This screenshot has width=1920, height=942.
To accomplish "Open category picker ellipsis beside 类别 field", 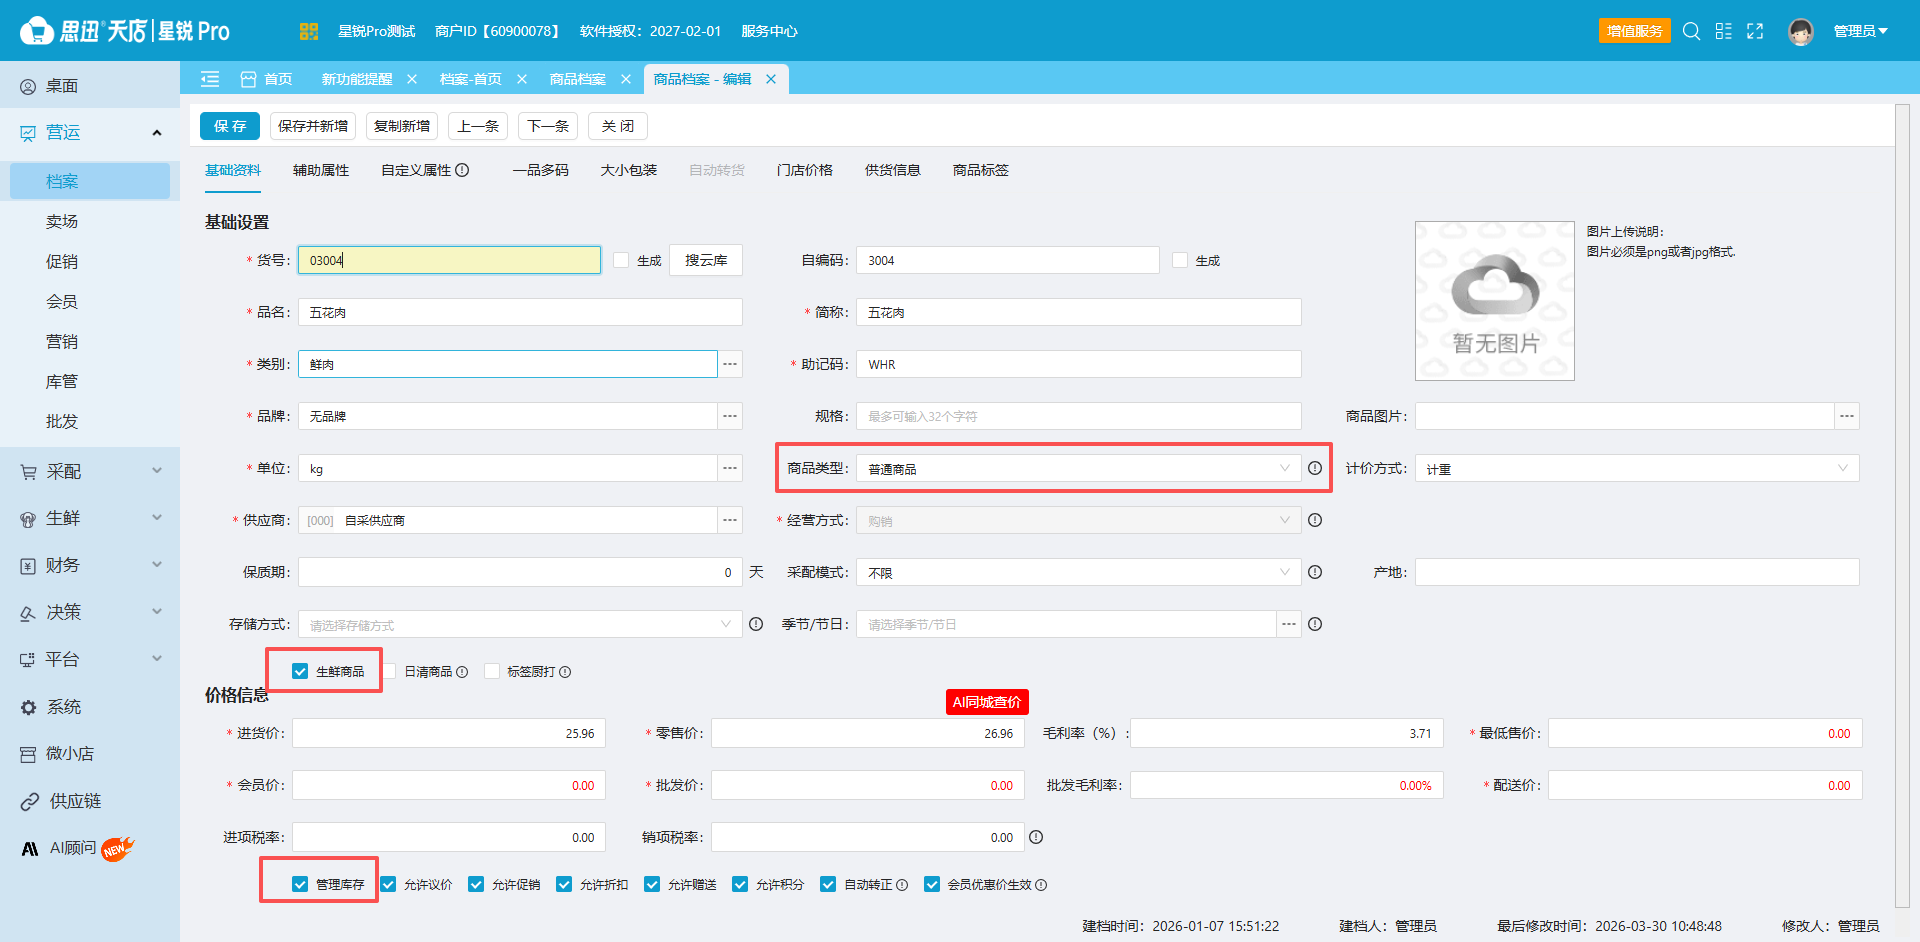I will pyautogui.click(x=730, y=364).
